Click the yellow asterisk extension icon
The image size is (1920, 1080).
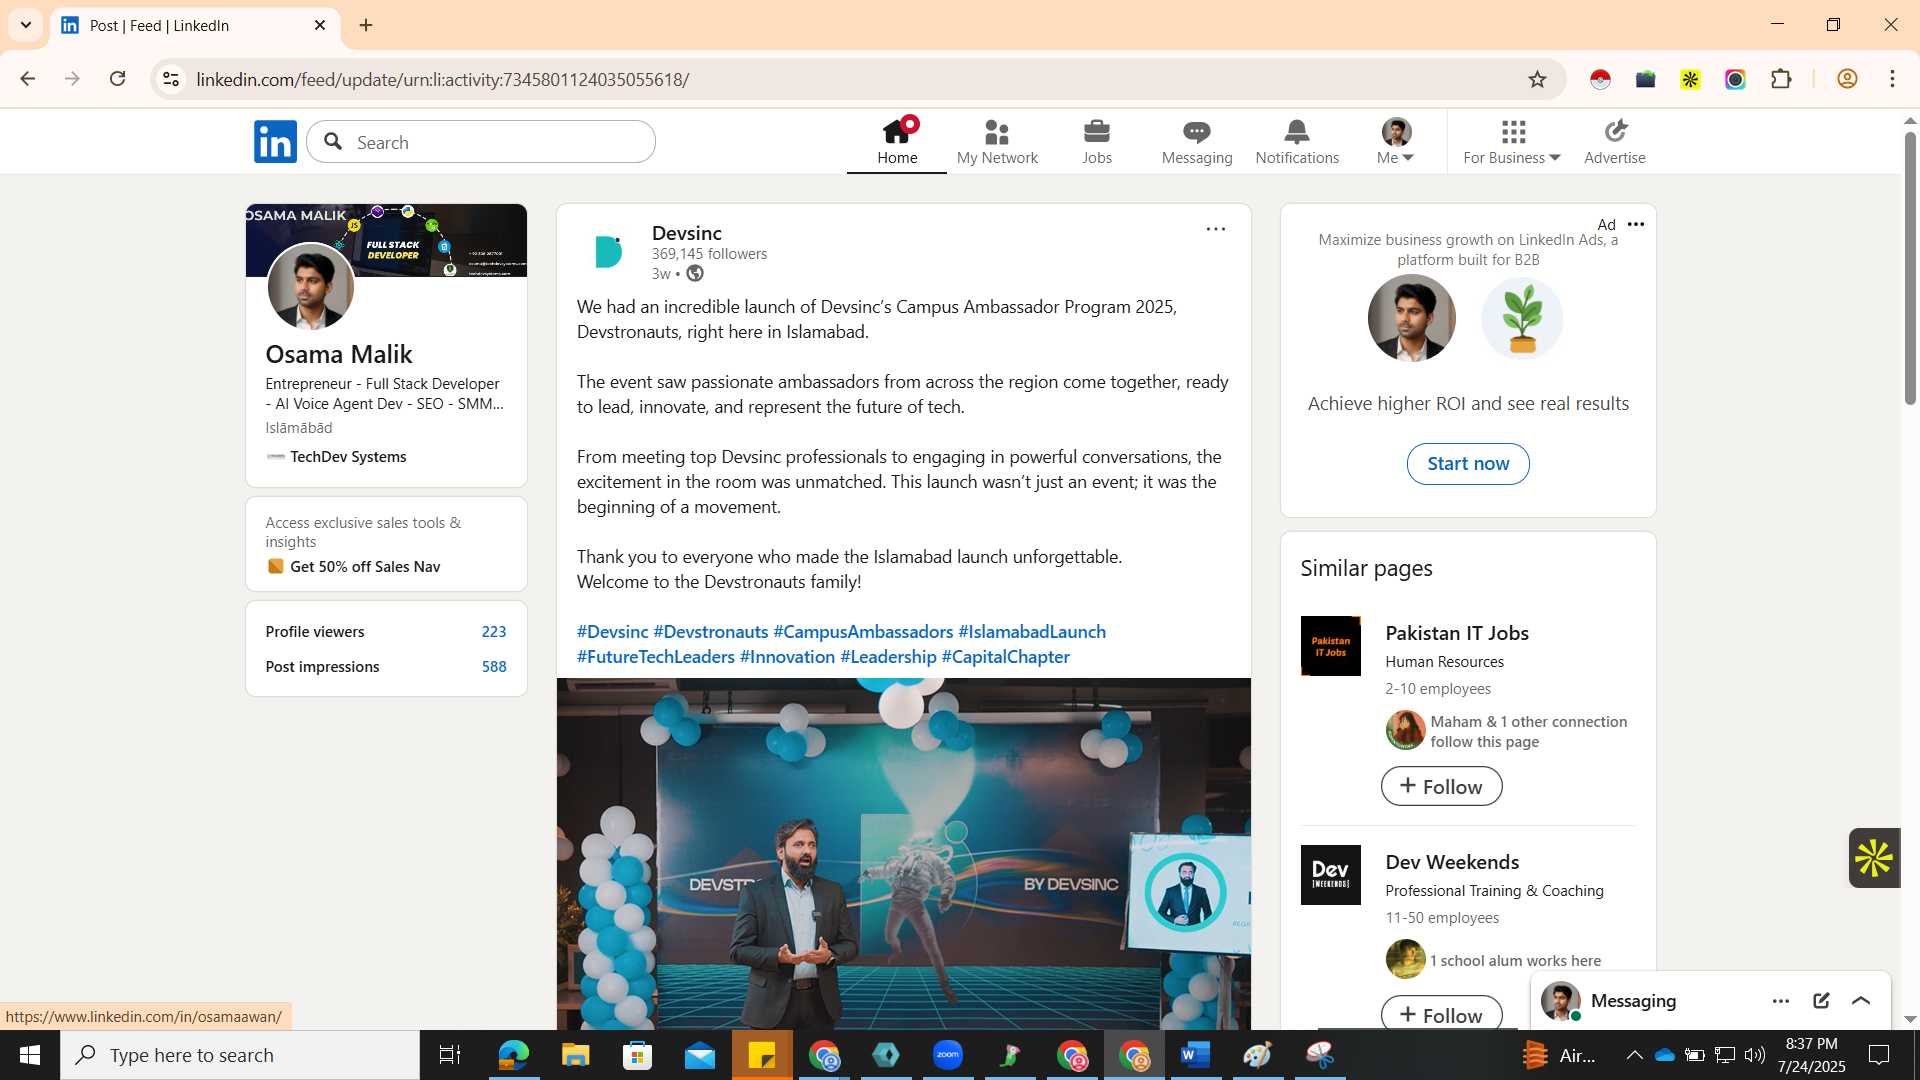[1690, 79]
